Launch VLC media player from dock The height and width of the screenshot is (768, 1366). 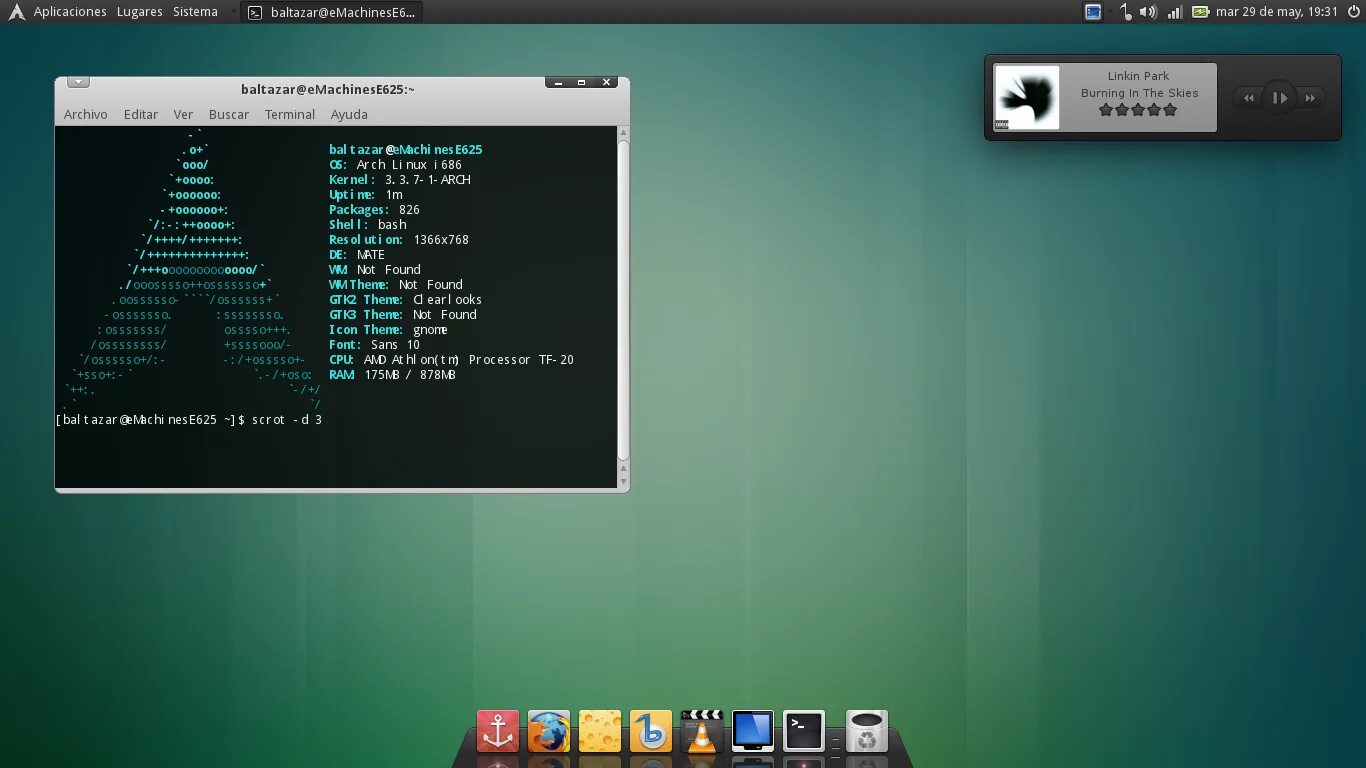pyautogui.click(x=702, y=731)
